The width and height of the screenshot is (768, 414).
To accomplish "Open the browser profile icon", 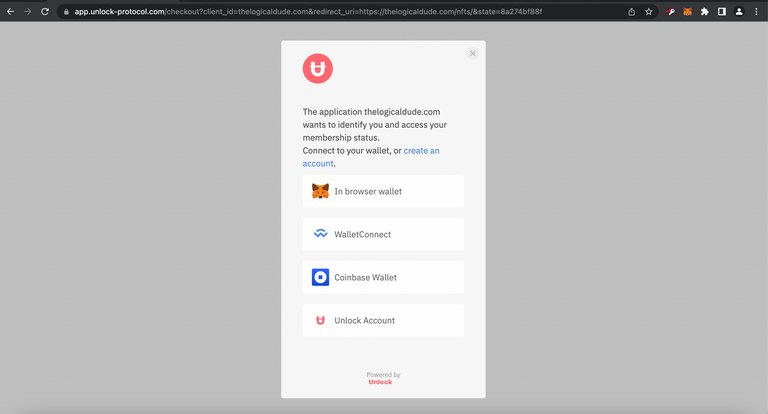I will tap(739, 12).
